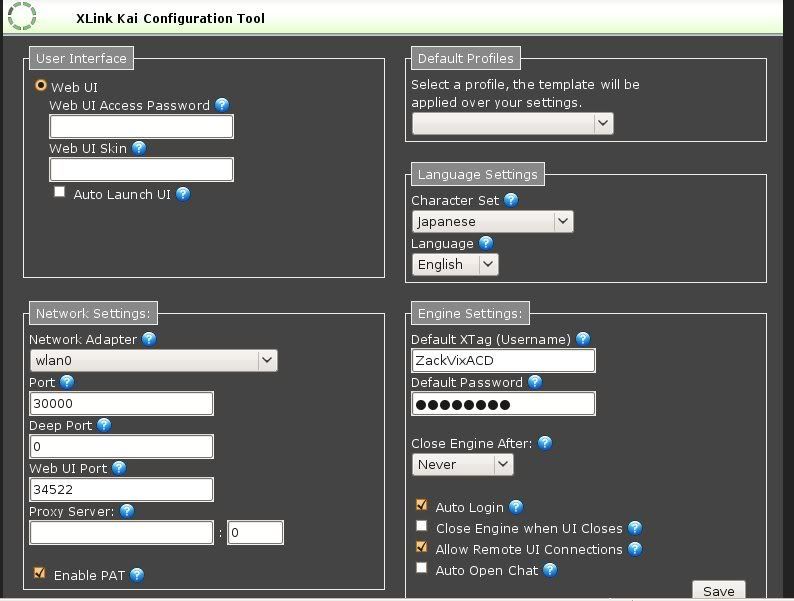Open the Default Profiles dropdown
Screen dimensions: 794x601
coord(512,123)
